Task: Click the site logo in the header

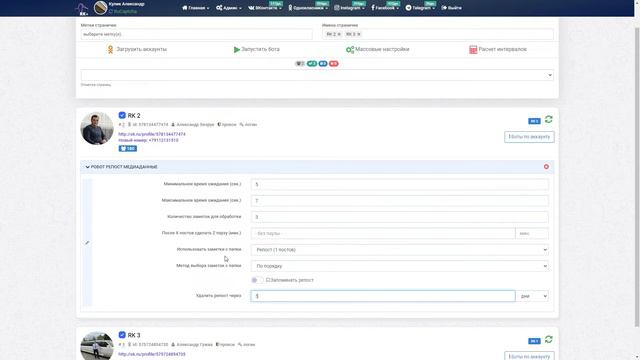Action: pos(82,9)
